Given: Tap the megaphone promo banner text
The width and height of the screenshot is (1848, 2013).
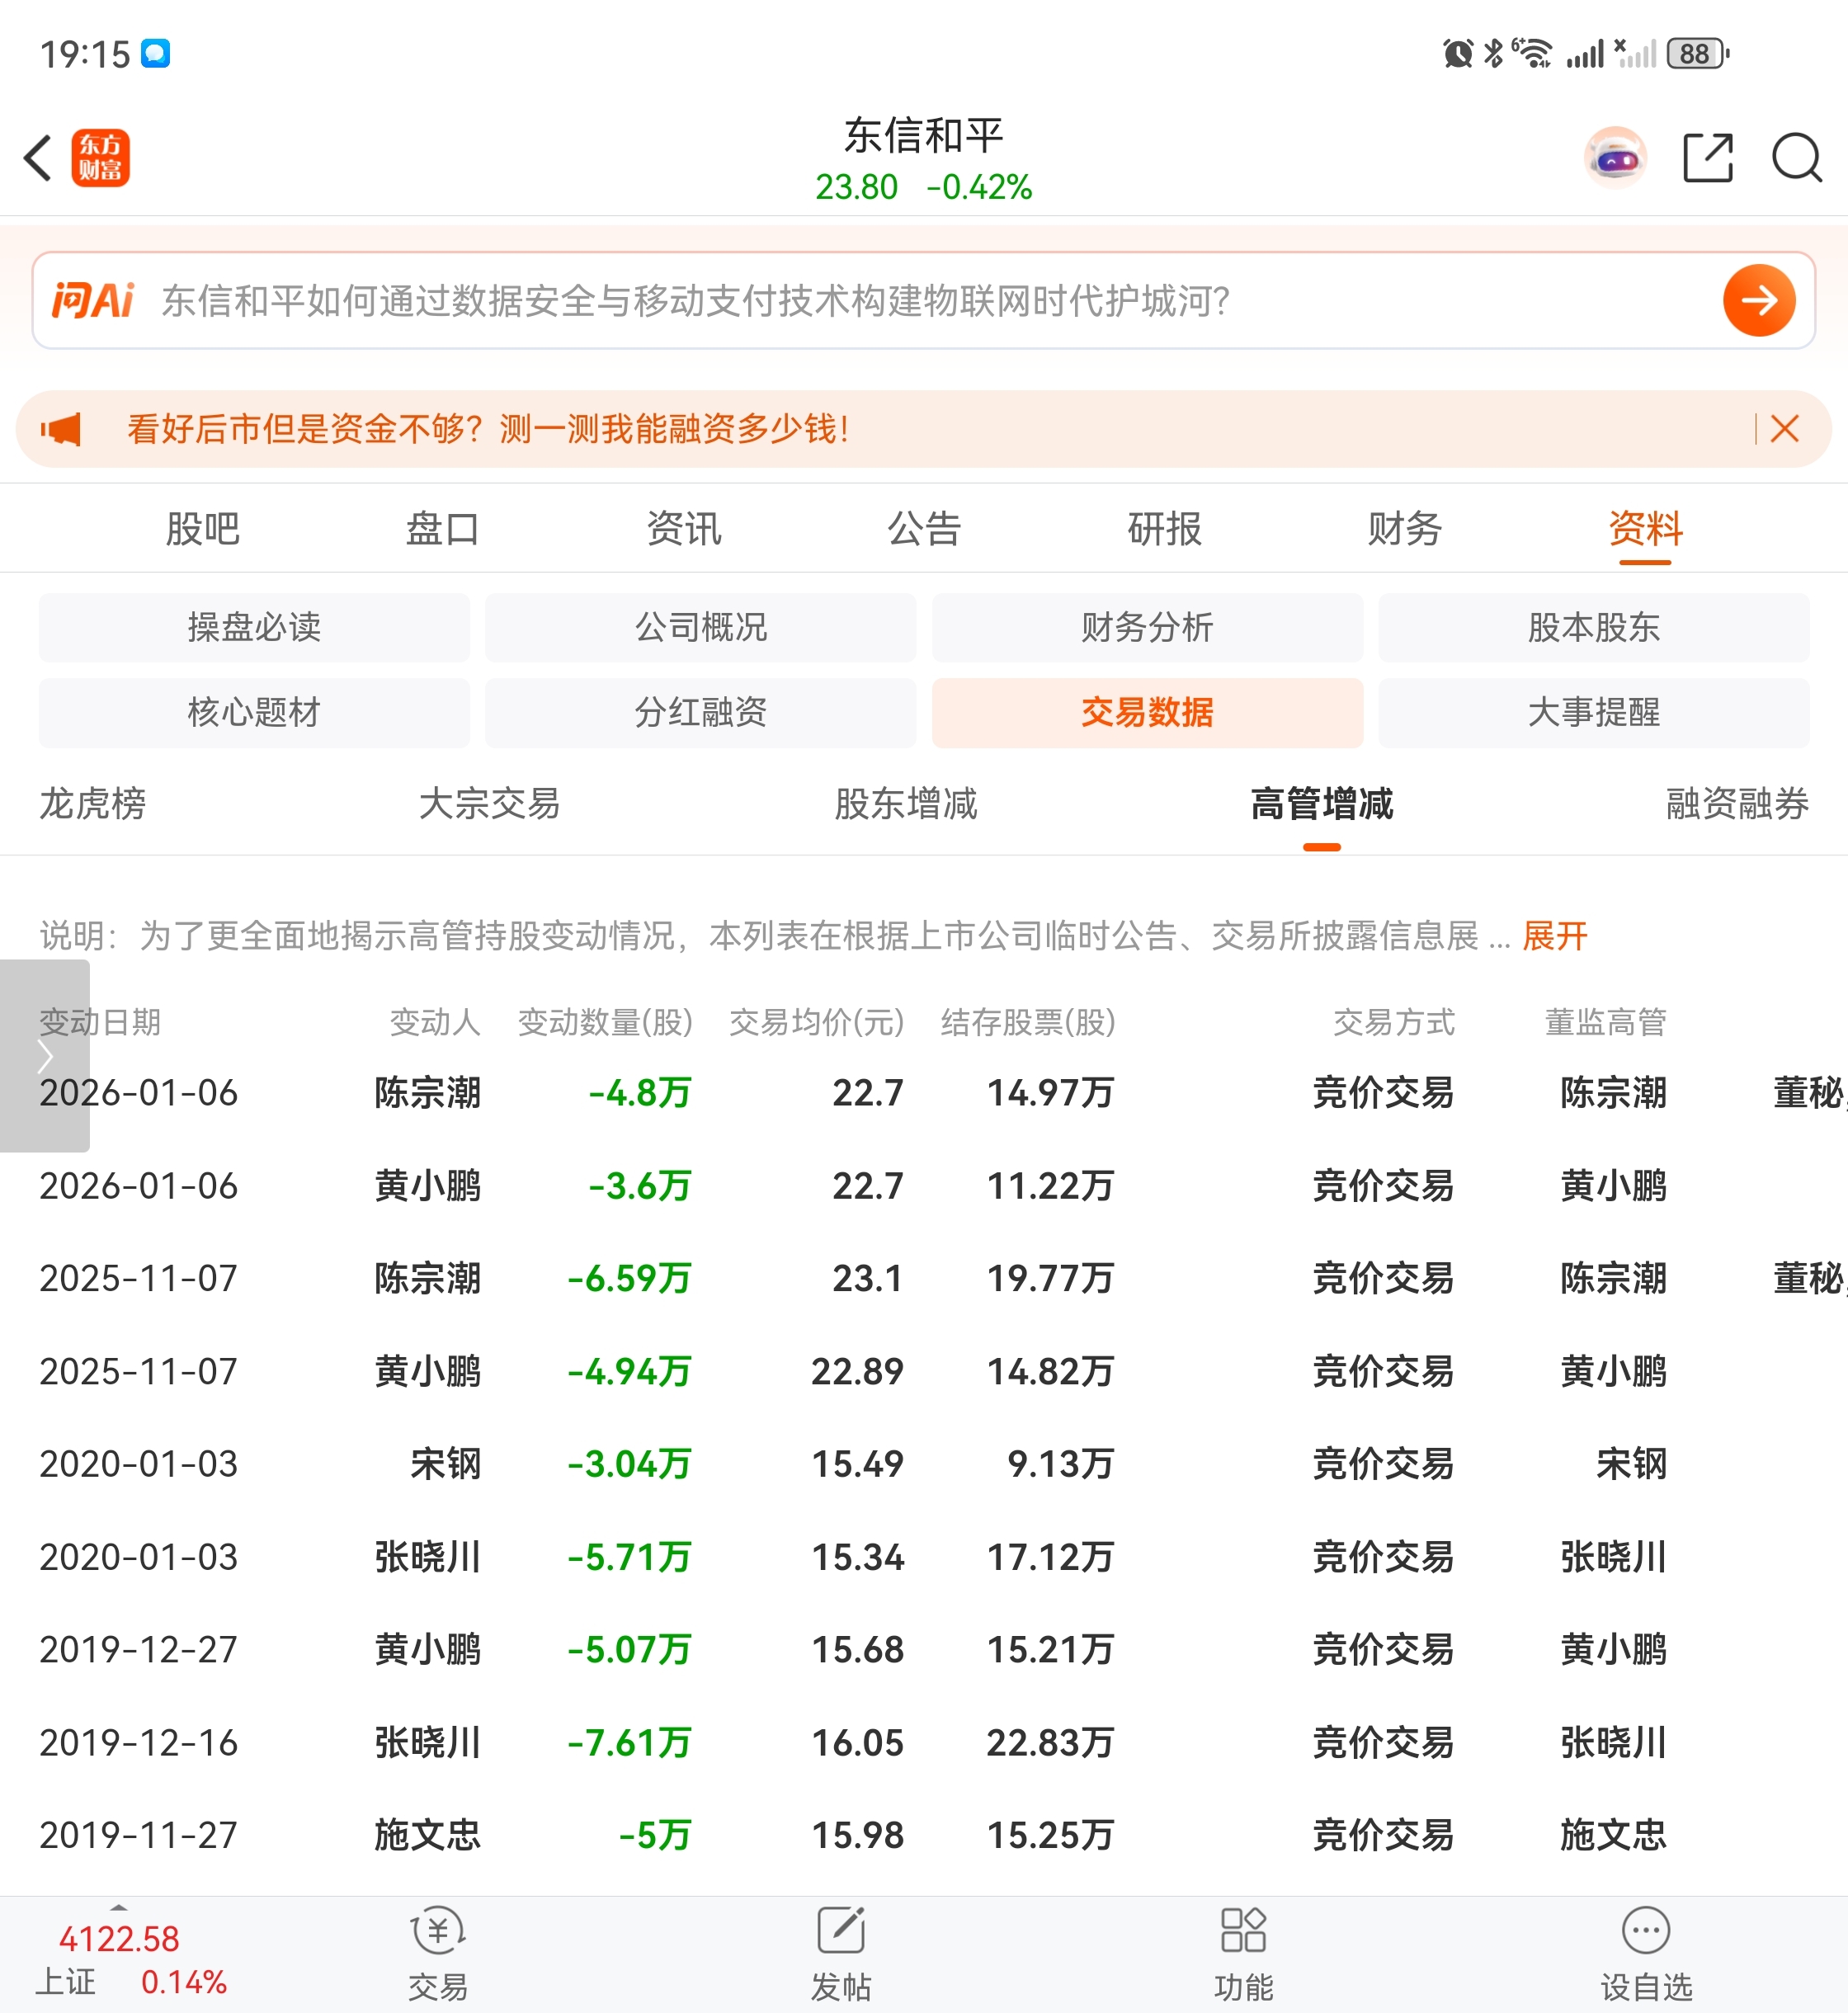Looking at the screenshot, I should 488,429.
